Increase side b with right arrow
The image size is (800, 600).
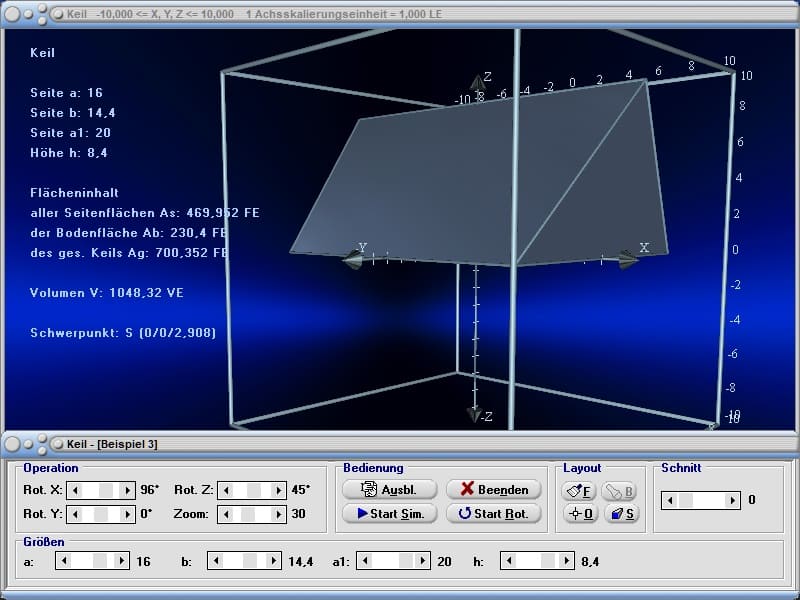click(x=273, y=561)
